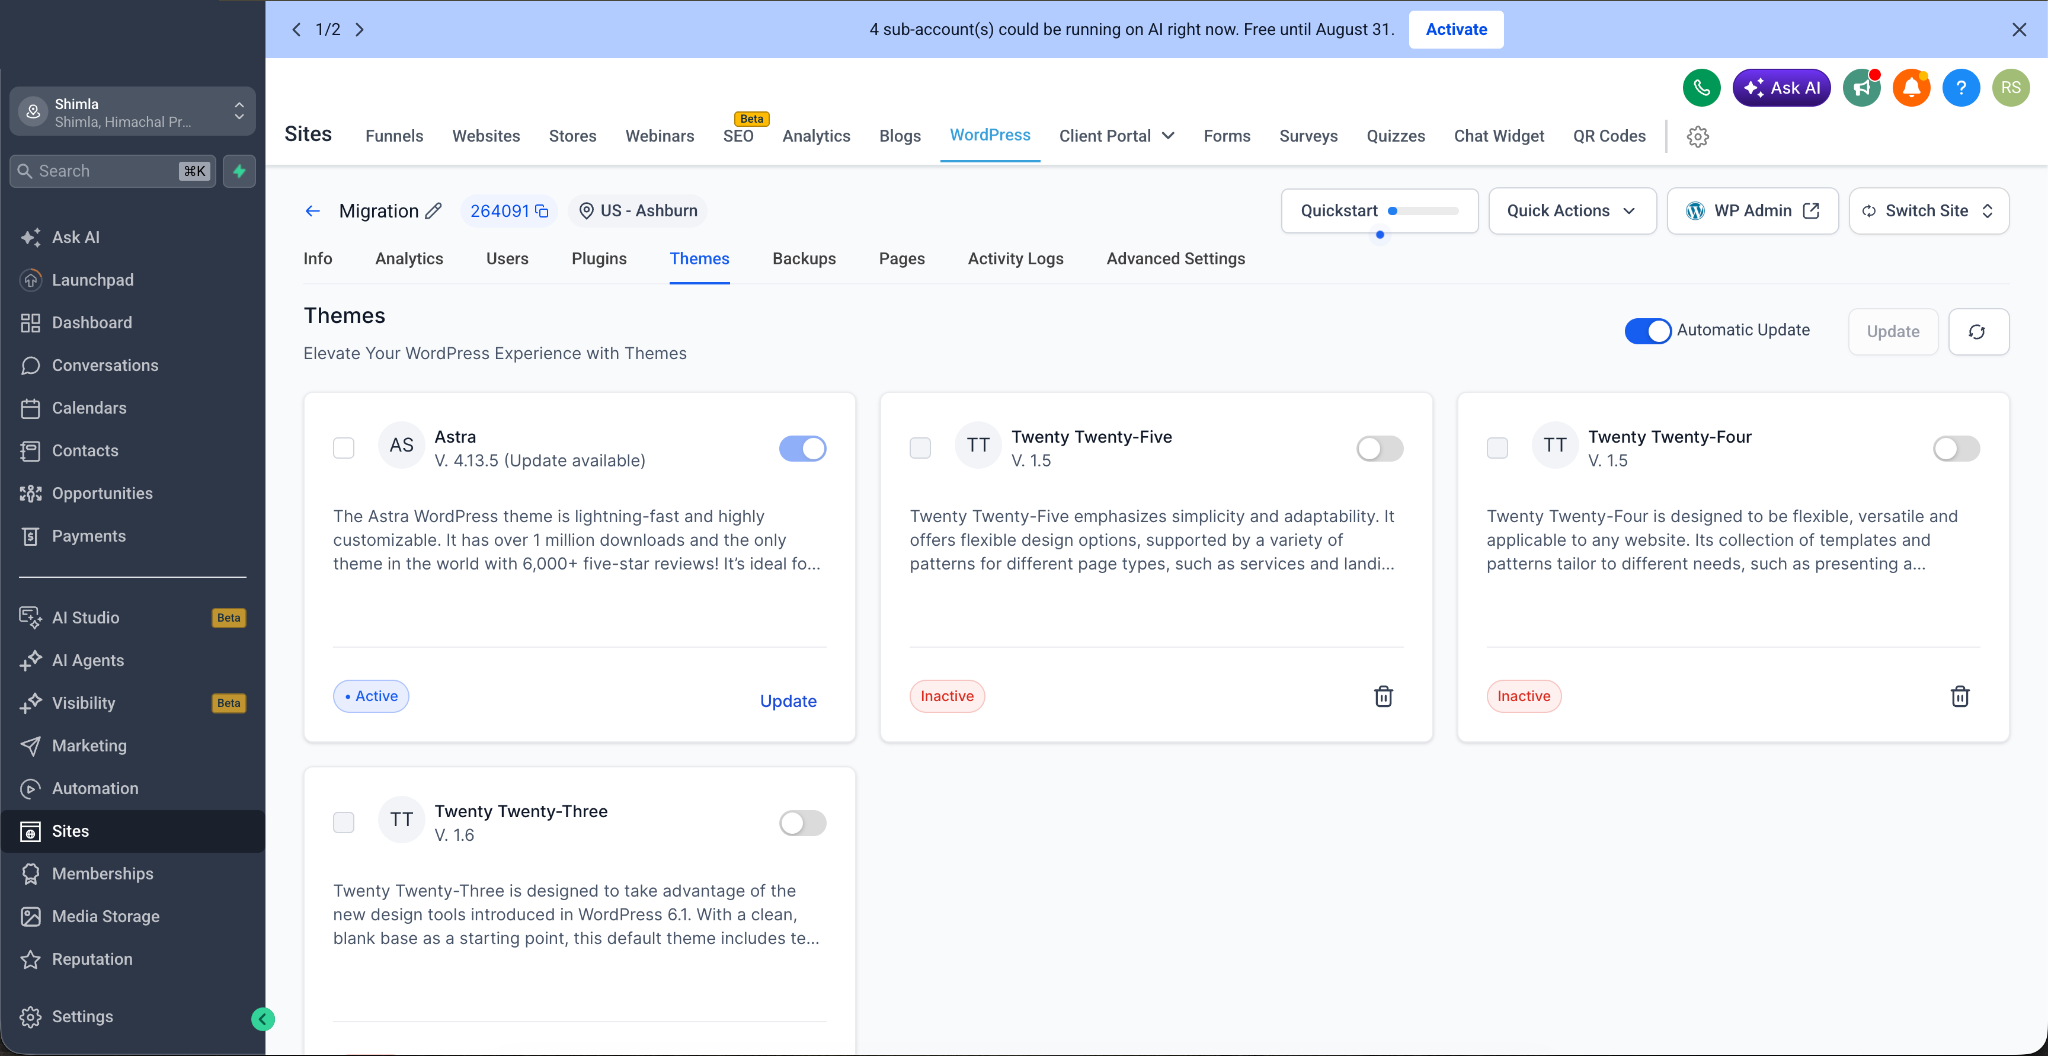Expand the Quick Actions dropdown
This screenshot has height=1056, width=2048.
(x=1571, y=211)
